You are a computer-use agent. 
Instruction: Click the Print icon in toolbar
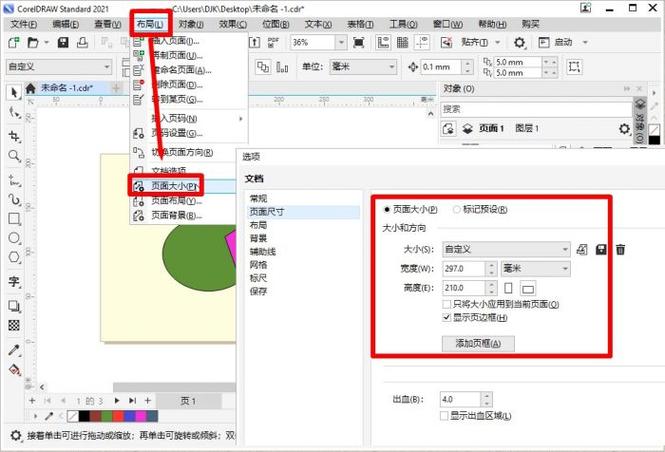coord(82,42)
